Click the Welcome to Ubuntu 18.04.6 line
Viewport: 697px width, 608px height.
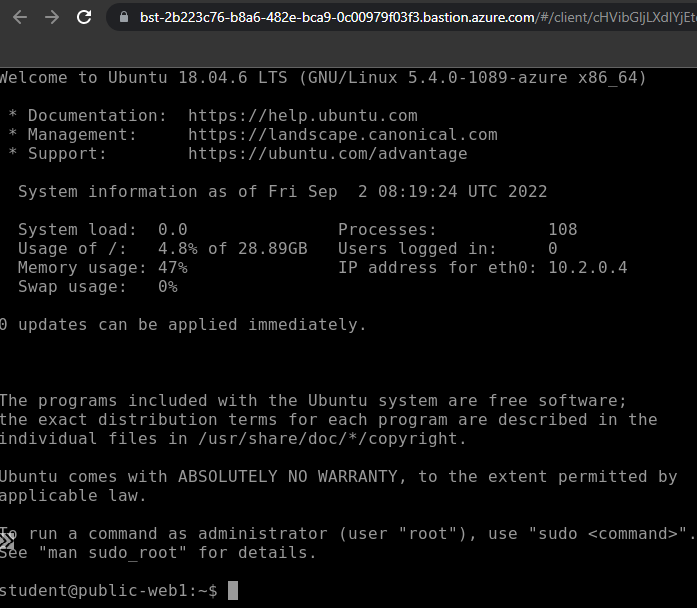(322, 77)
